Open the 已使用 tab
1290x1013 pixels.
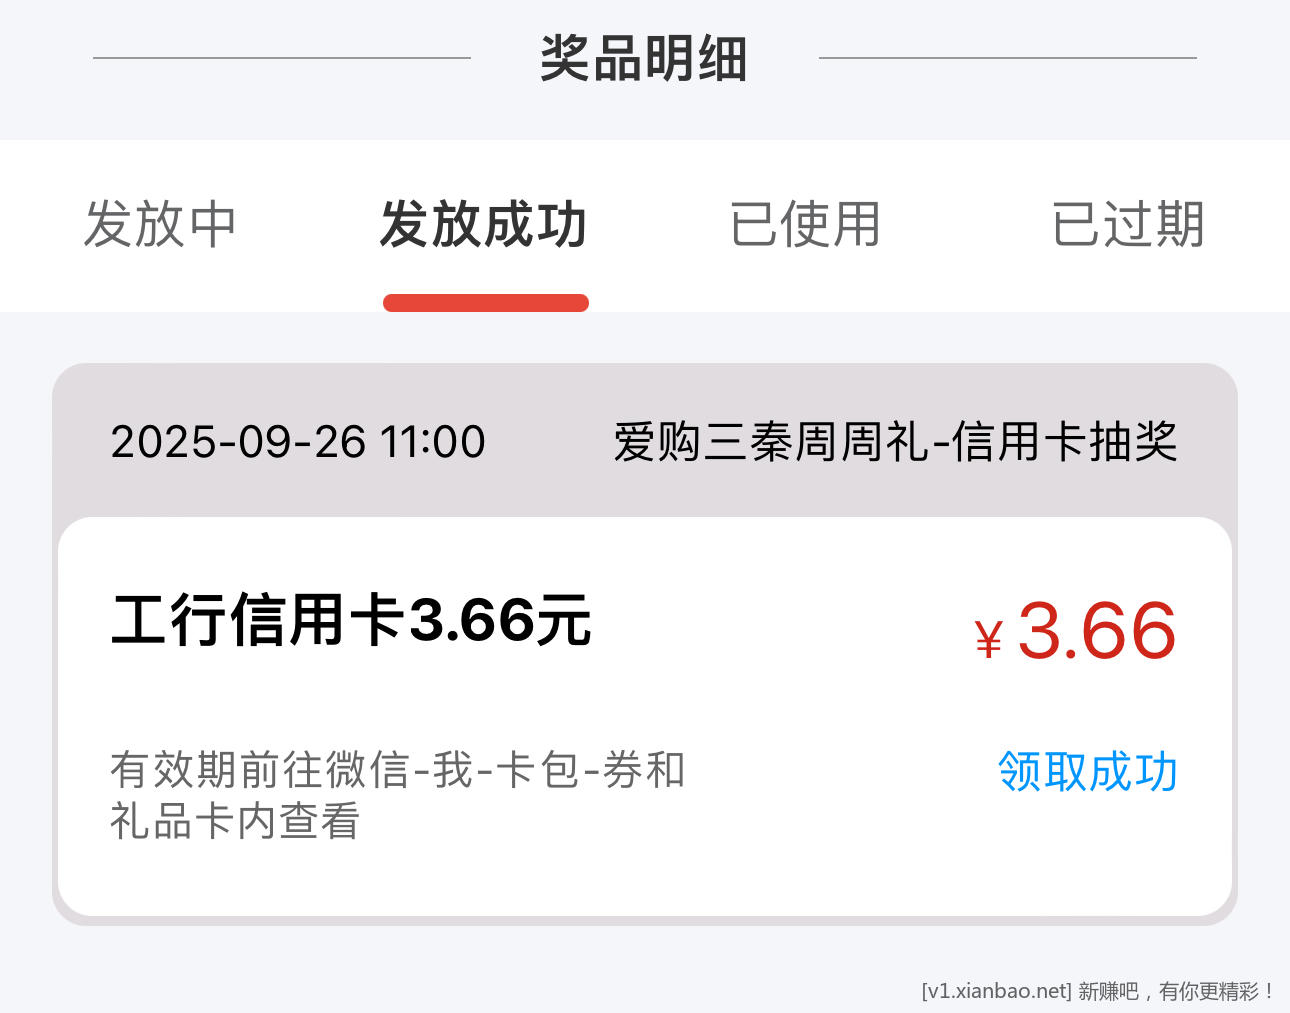805,223
